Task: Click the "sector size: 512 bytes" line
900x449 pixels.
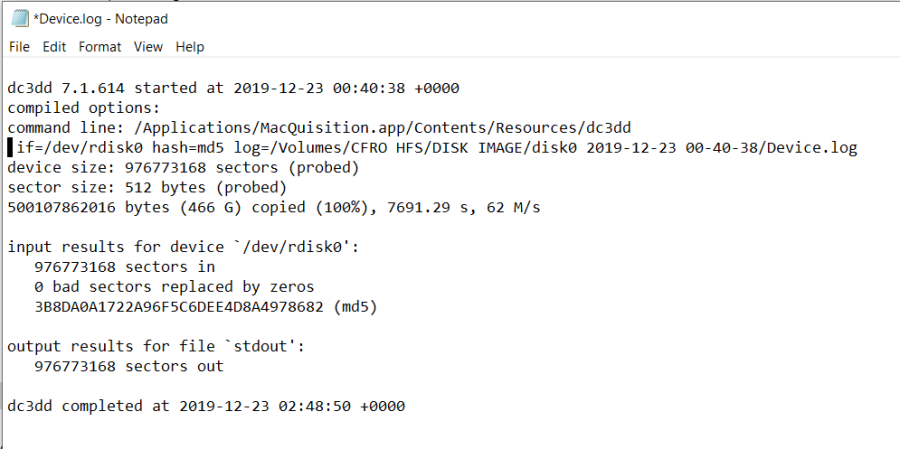Action: click(151, 187)
